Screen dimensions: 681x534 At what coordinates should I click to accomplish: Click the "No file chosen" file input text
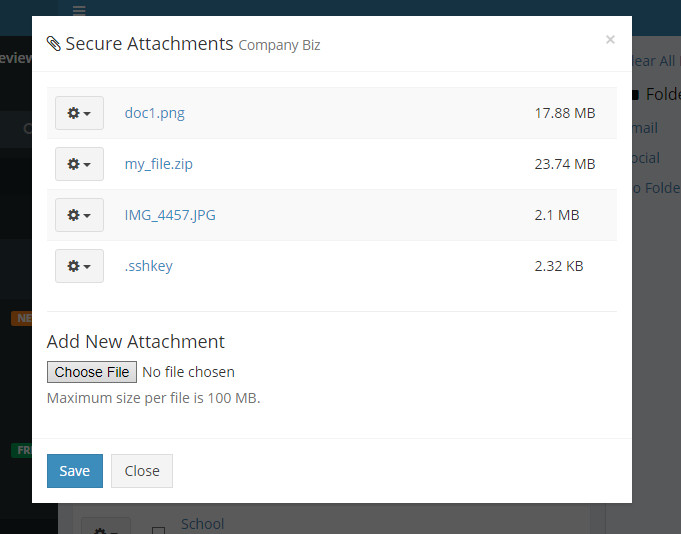pyautogui.click(x=188, y=372)
